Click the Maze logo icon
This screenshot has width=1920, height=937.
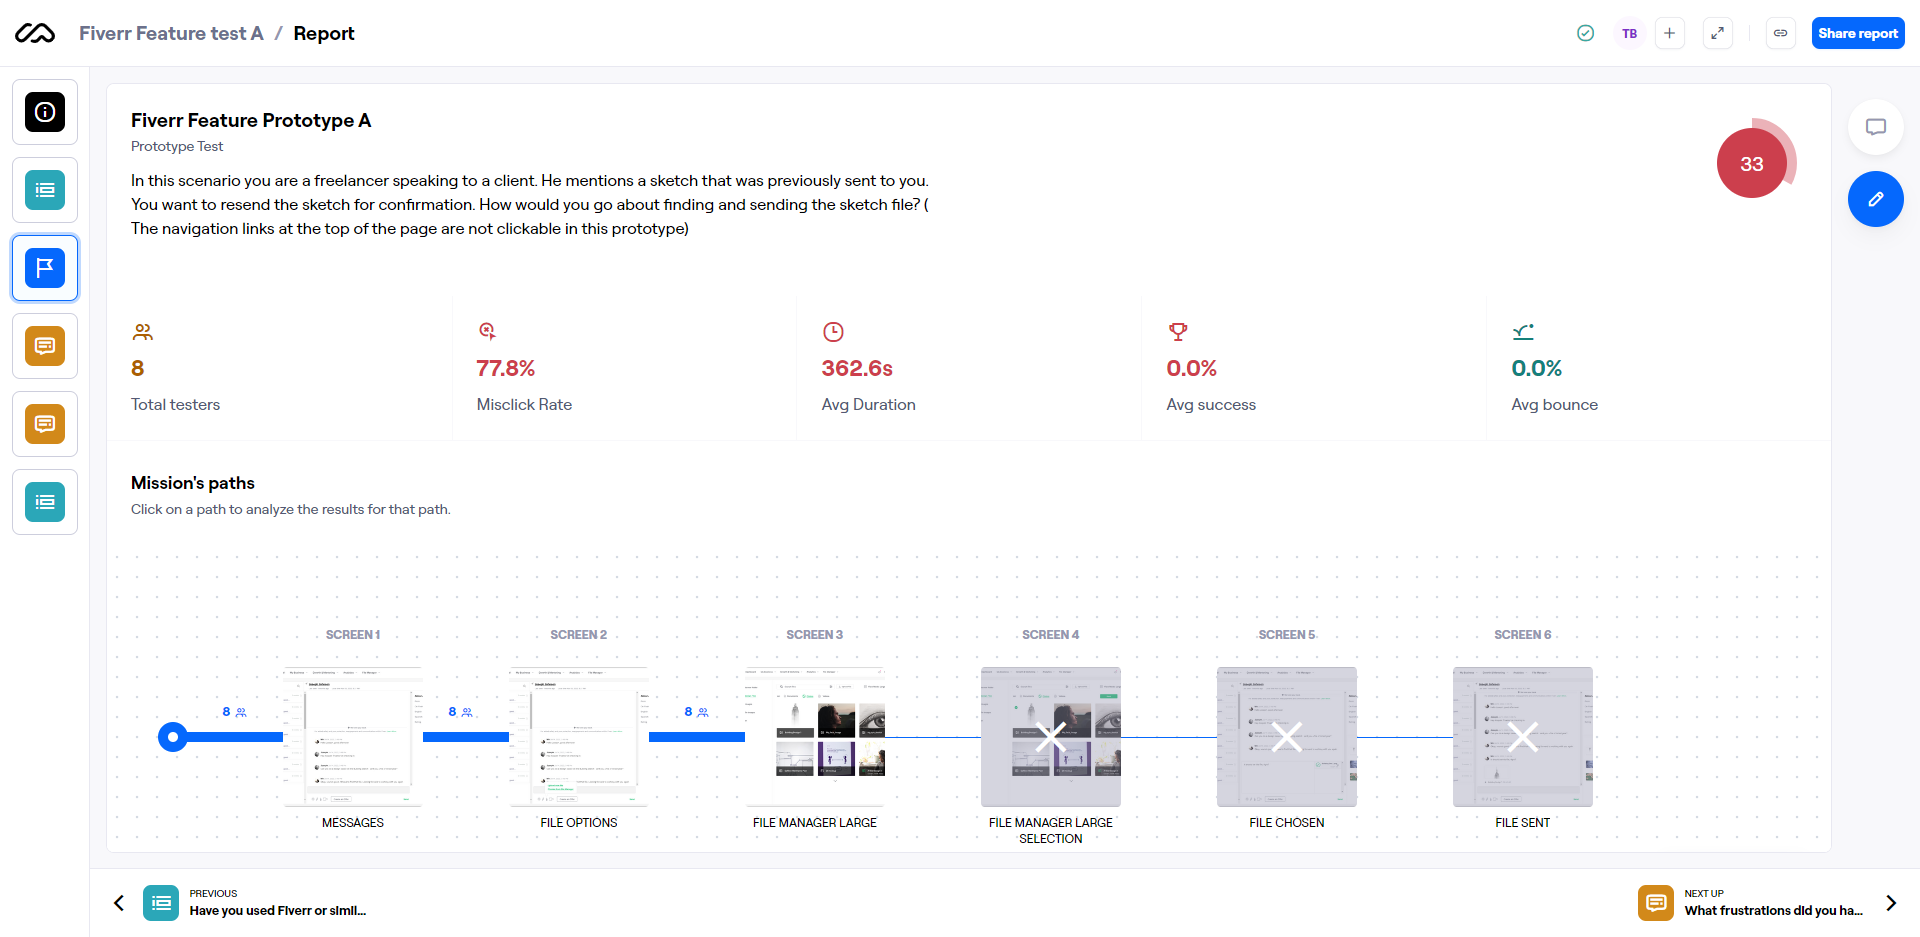(x=35, y=33)
